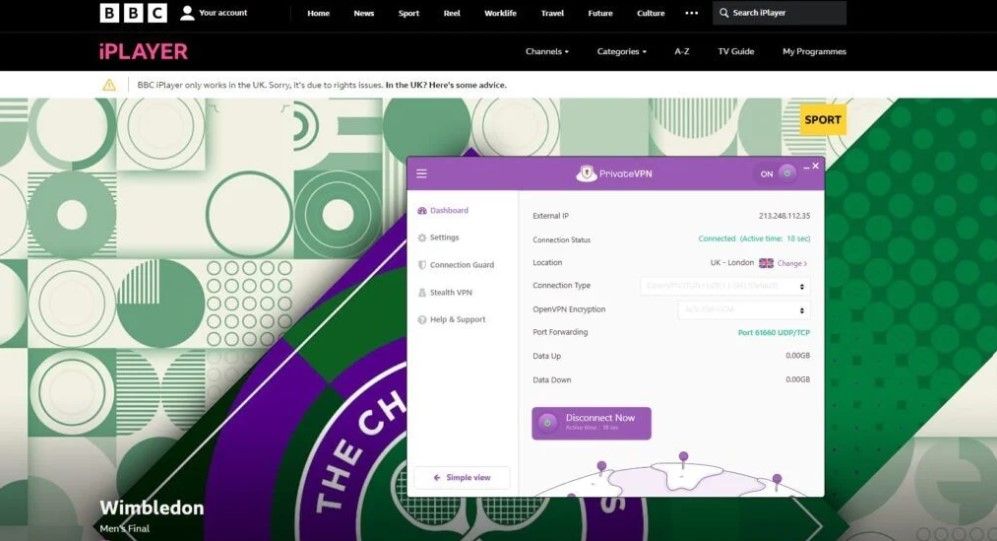Click the PrivateVPN logo in the title bar

click(x=614, y=174)
